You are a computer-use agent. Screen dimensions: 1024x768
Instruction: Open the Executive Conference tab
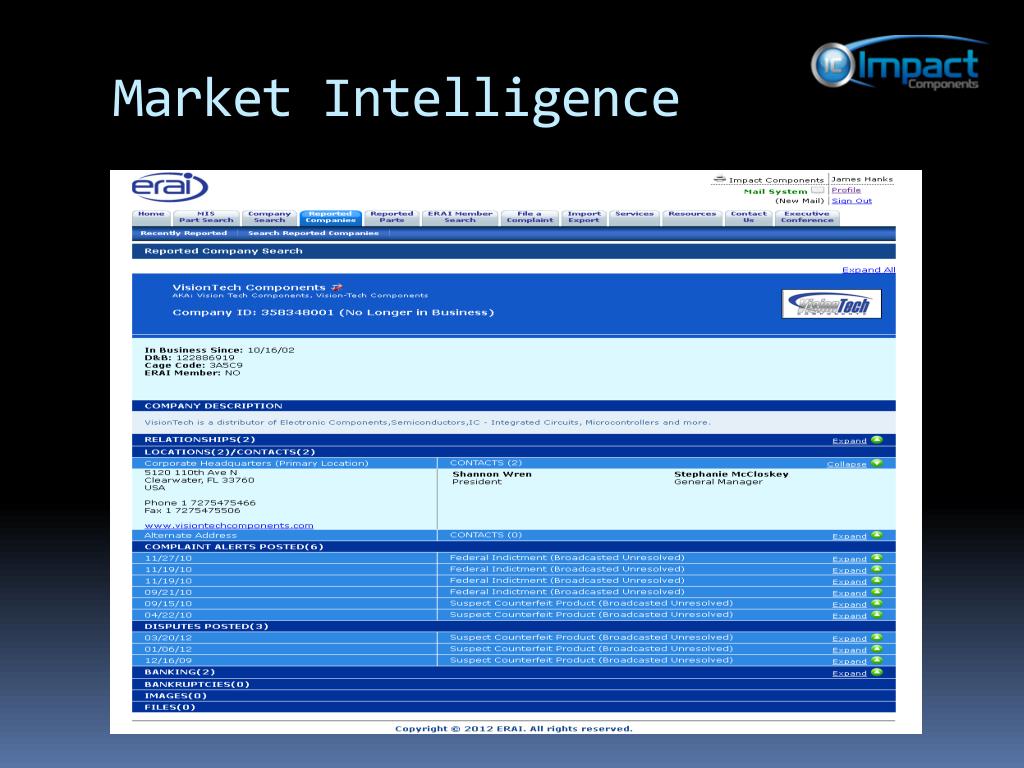[x=807, y=217]
